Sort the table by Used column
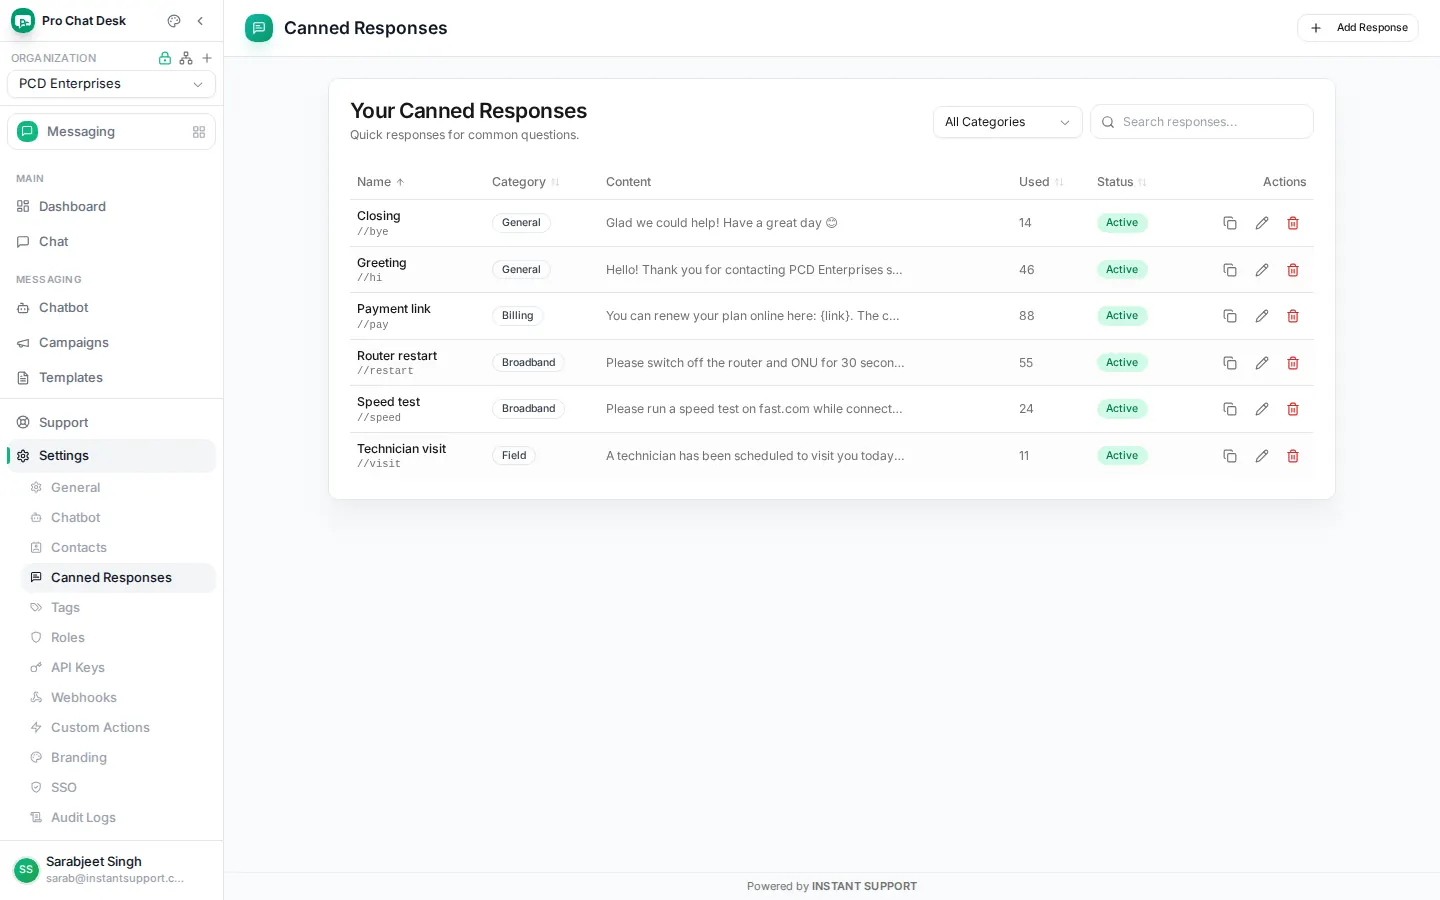This screenshot has width=1440, height=900. [1041, 182]
